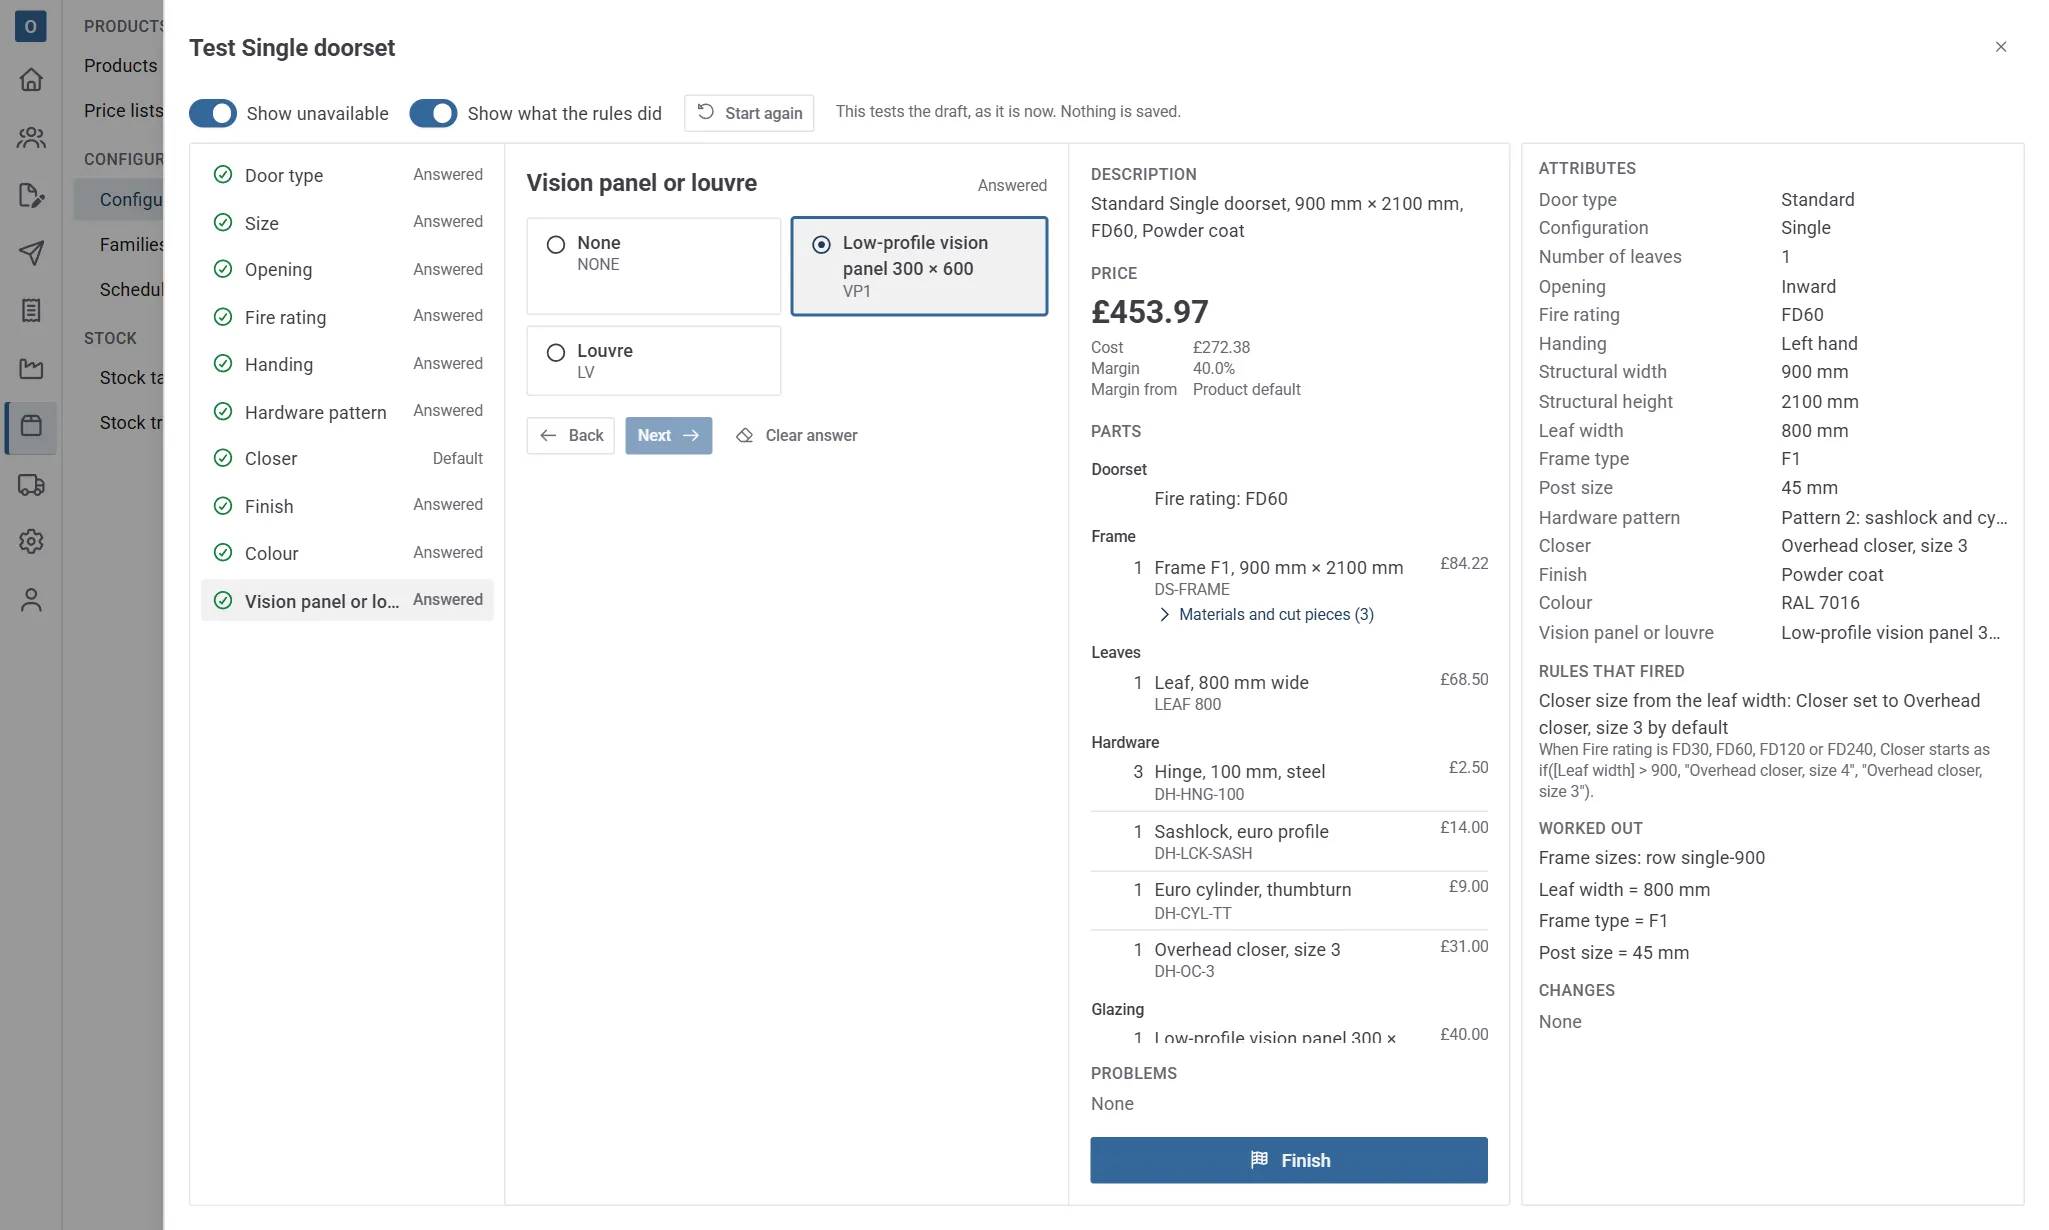Go to the Door type step

click(x=347, y=175)
